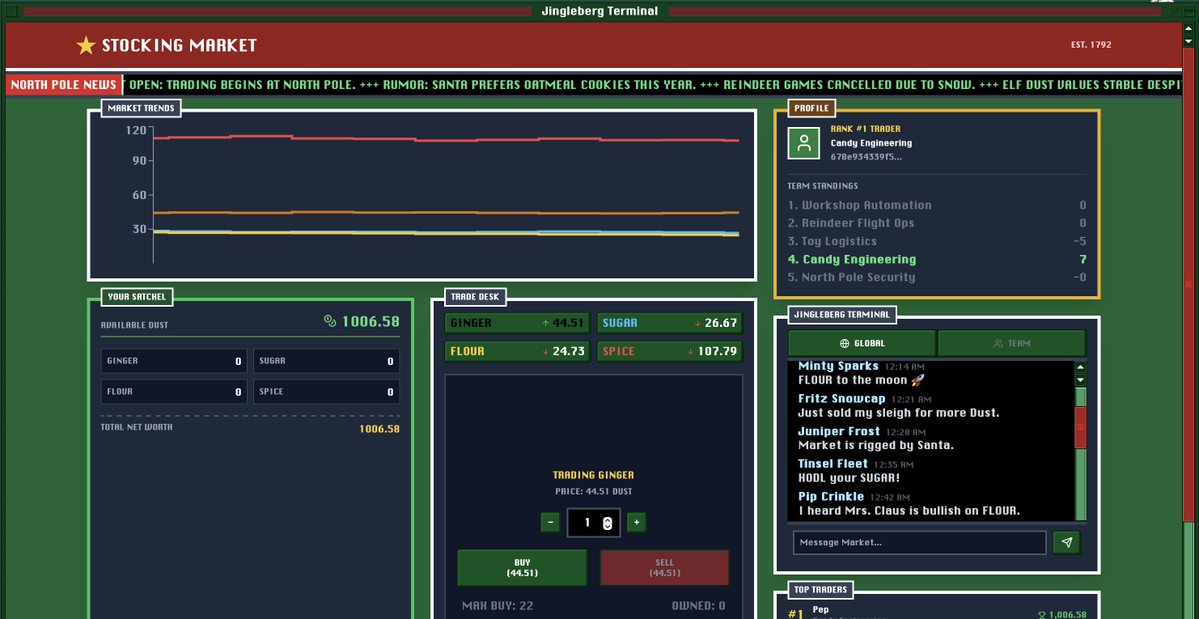Click the 'Market is rigged by Santa.' message
This screenshot has height=619, width=1199.
click(876, 446)
